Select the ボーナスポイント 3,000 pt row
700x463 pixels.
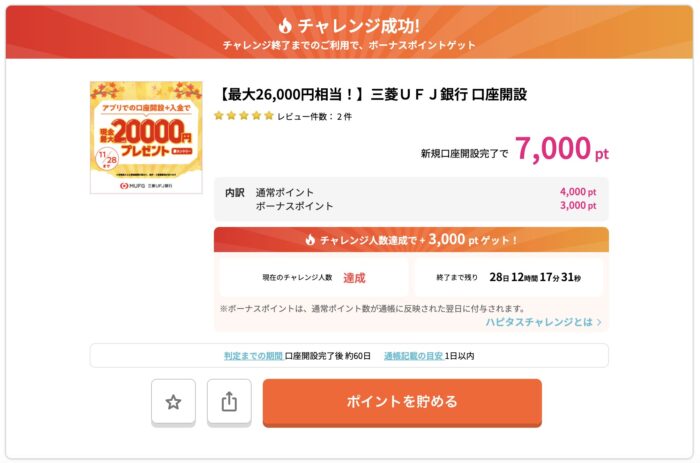click(410, 206)
